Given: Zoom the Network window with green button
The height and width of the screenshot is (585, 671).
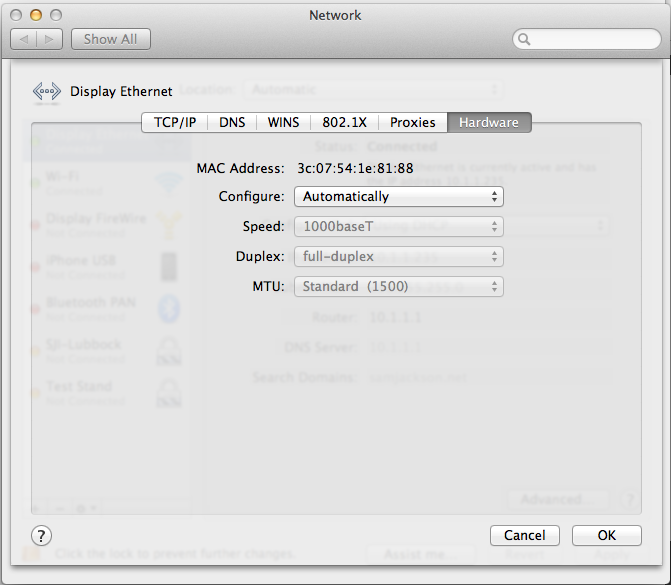Looking at the screenshot, I should tap(56, 15).
